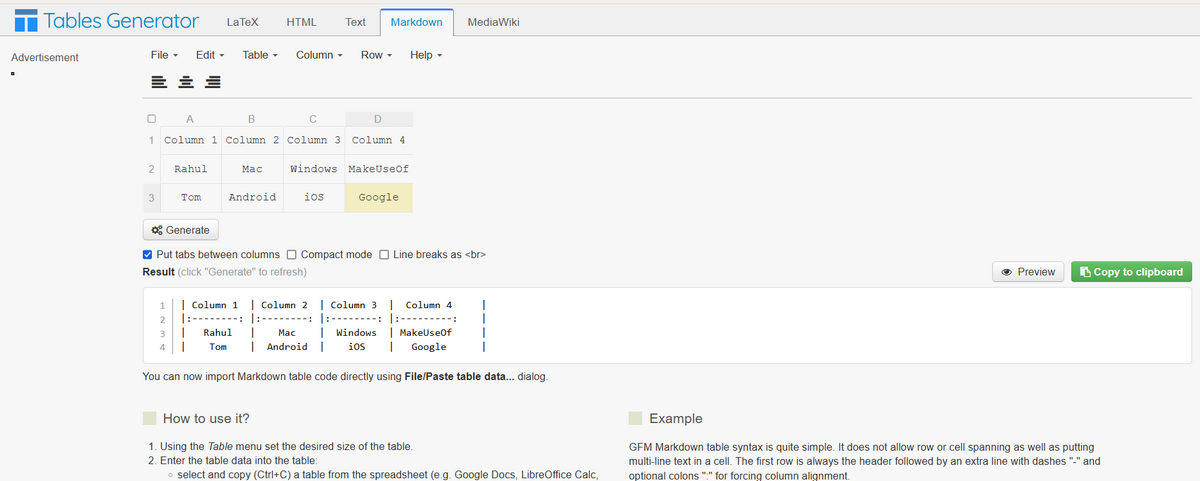Enable Compact mode option
This screenshot has width=1200, height=481.
tap(293, 254)
